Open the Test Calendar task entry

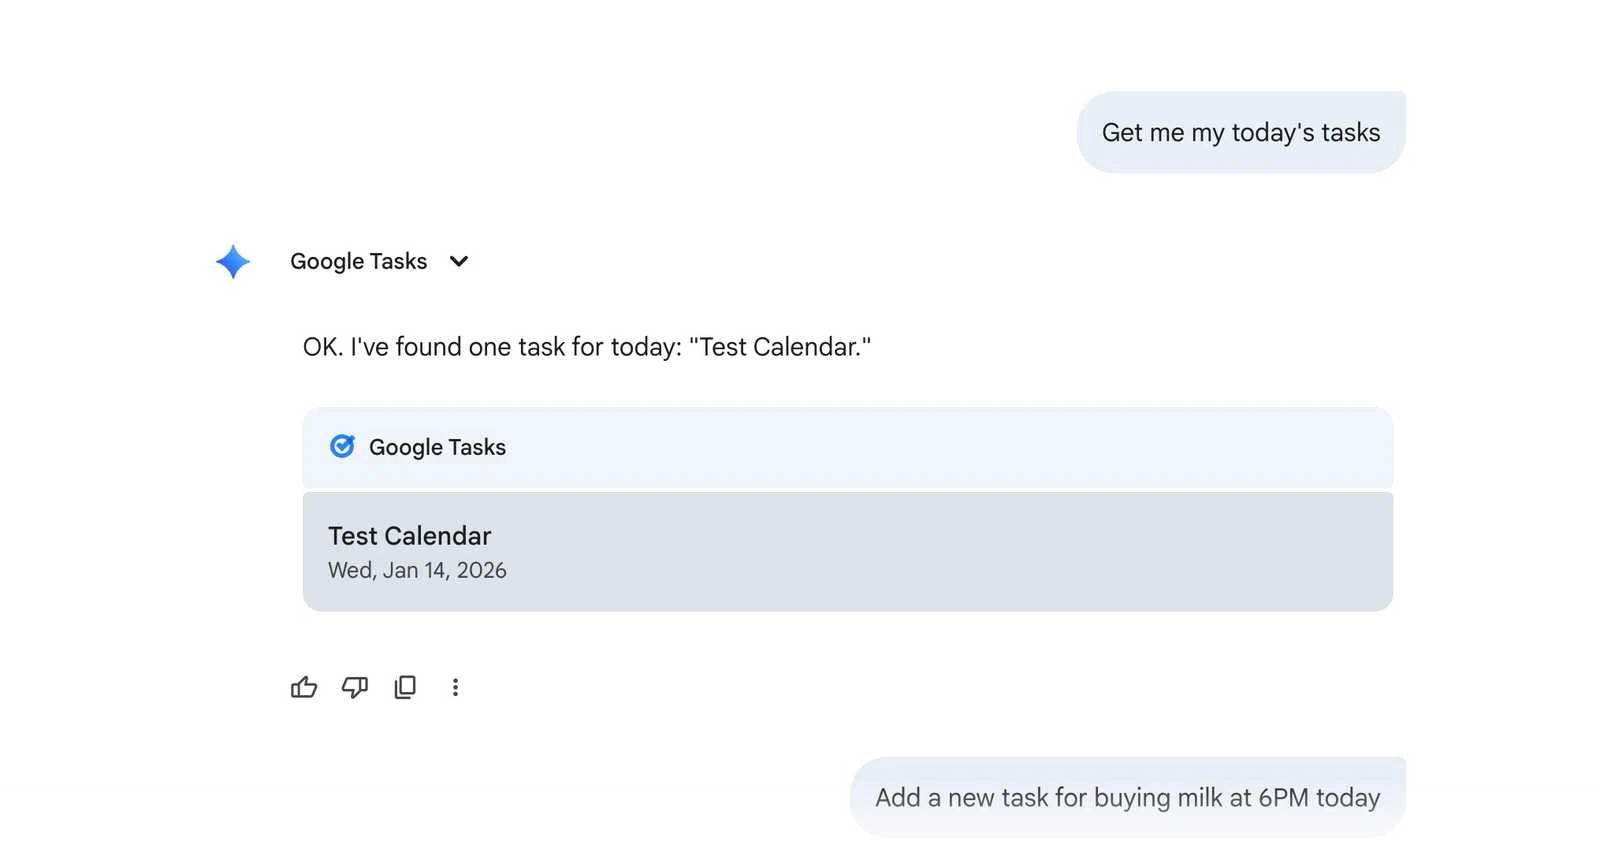(x=410, y=535)
